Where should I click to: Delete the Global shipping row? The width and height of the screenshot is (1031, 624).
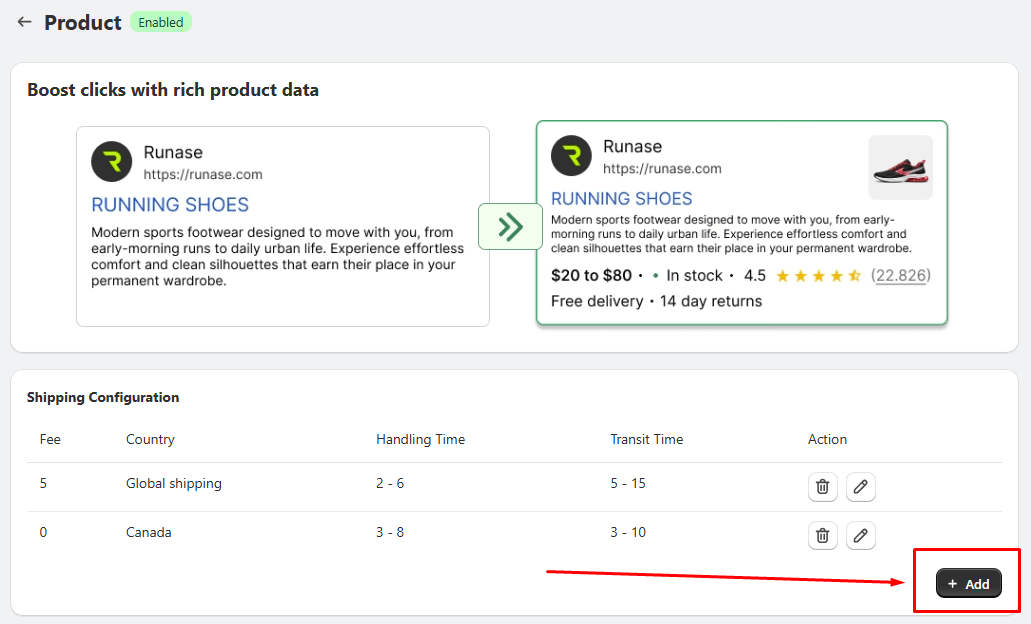pos(822,487)
